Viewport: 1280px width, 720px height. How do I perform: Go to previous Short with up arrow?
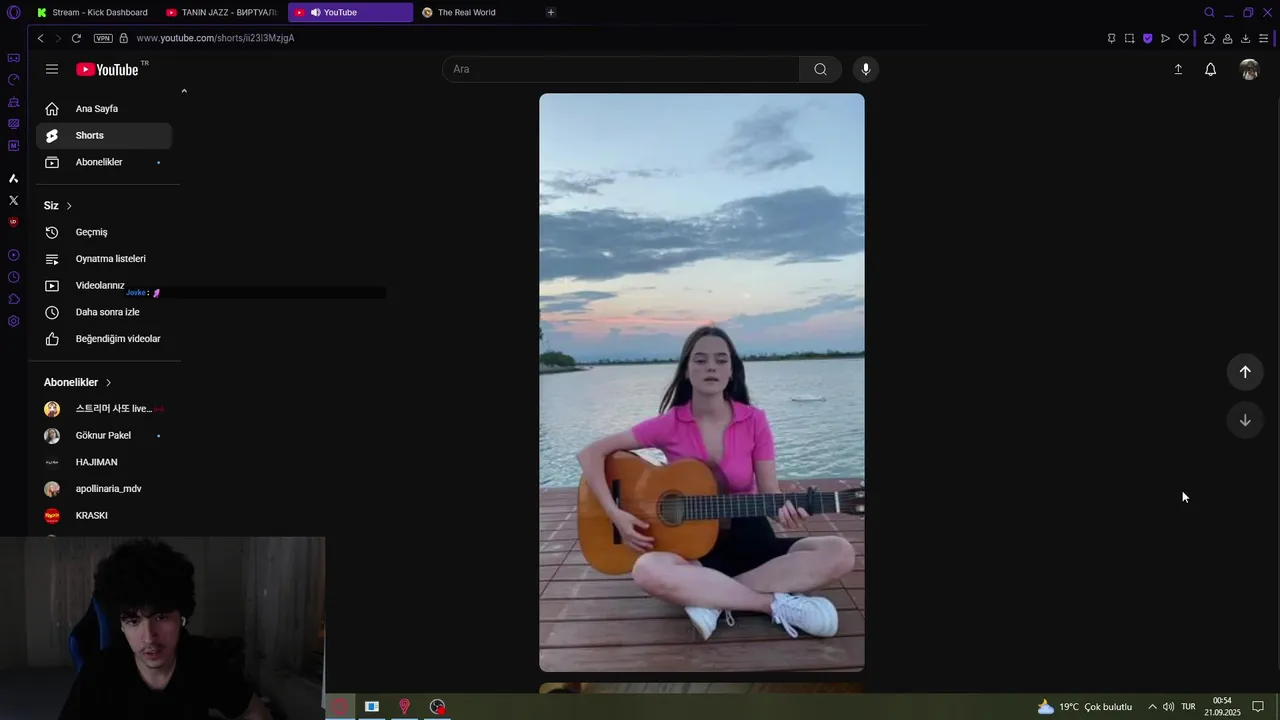[x=1245, y=372]
